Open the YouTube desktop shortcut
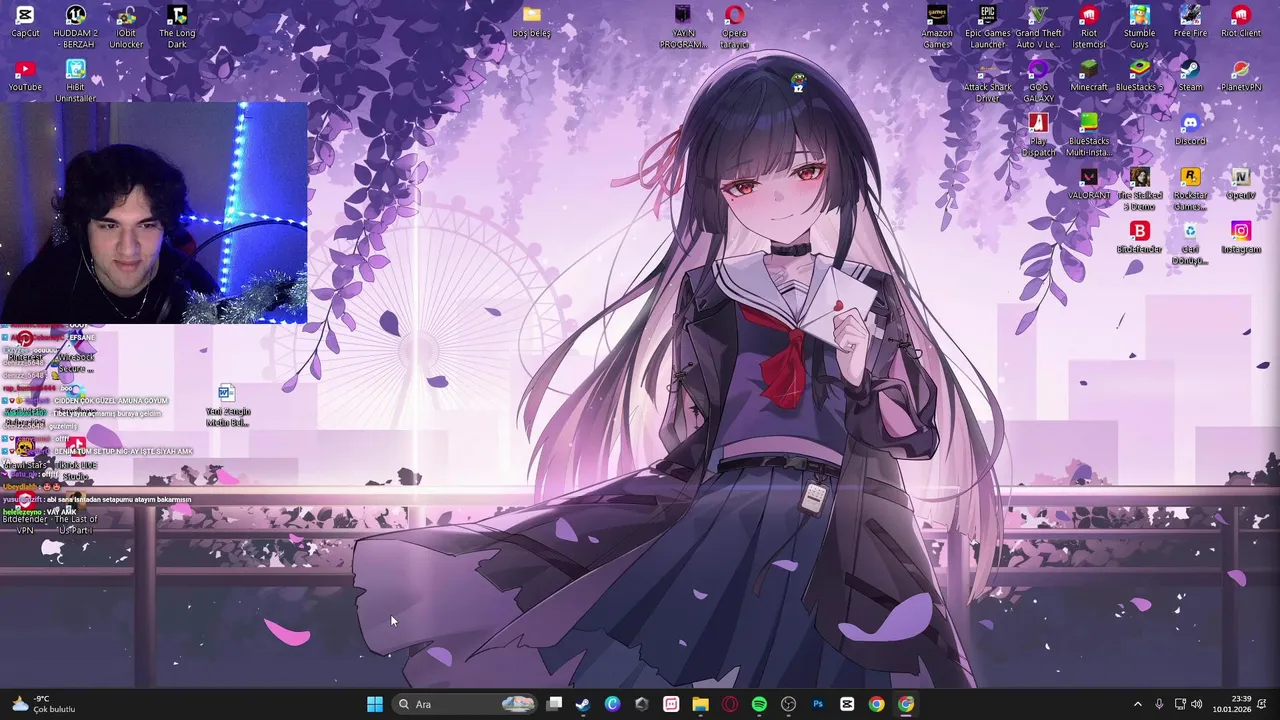This screenshot has height=720, width=1280. (x=25, y=76)
